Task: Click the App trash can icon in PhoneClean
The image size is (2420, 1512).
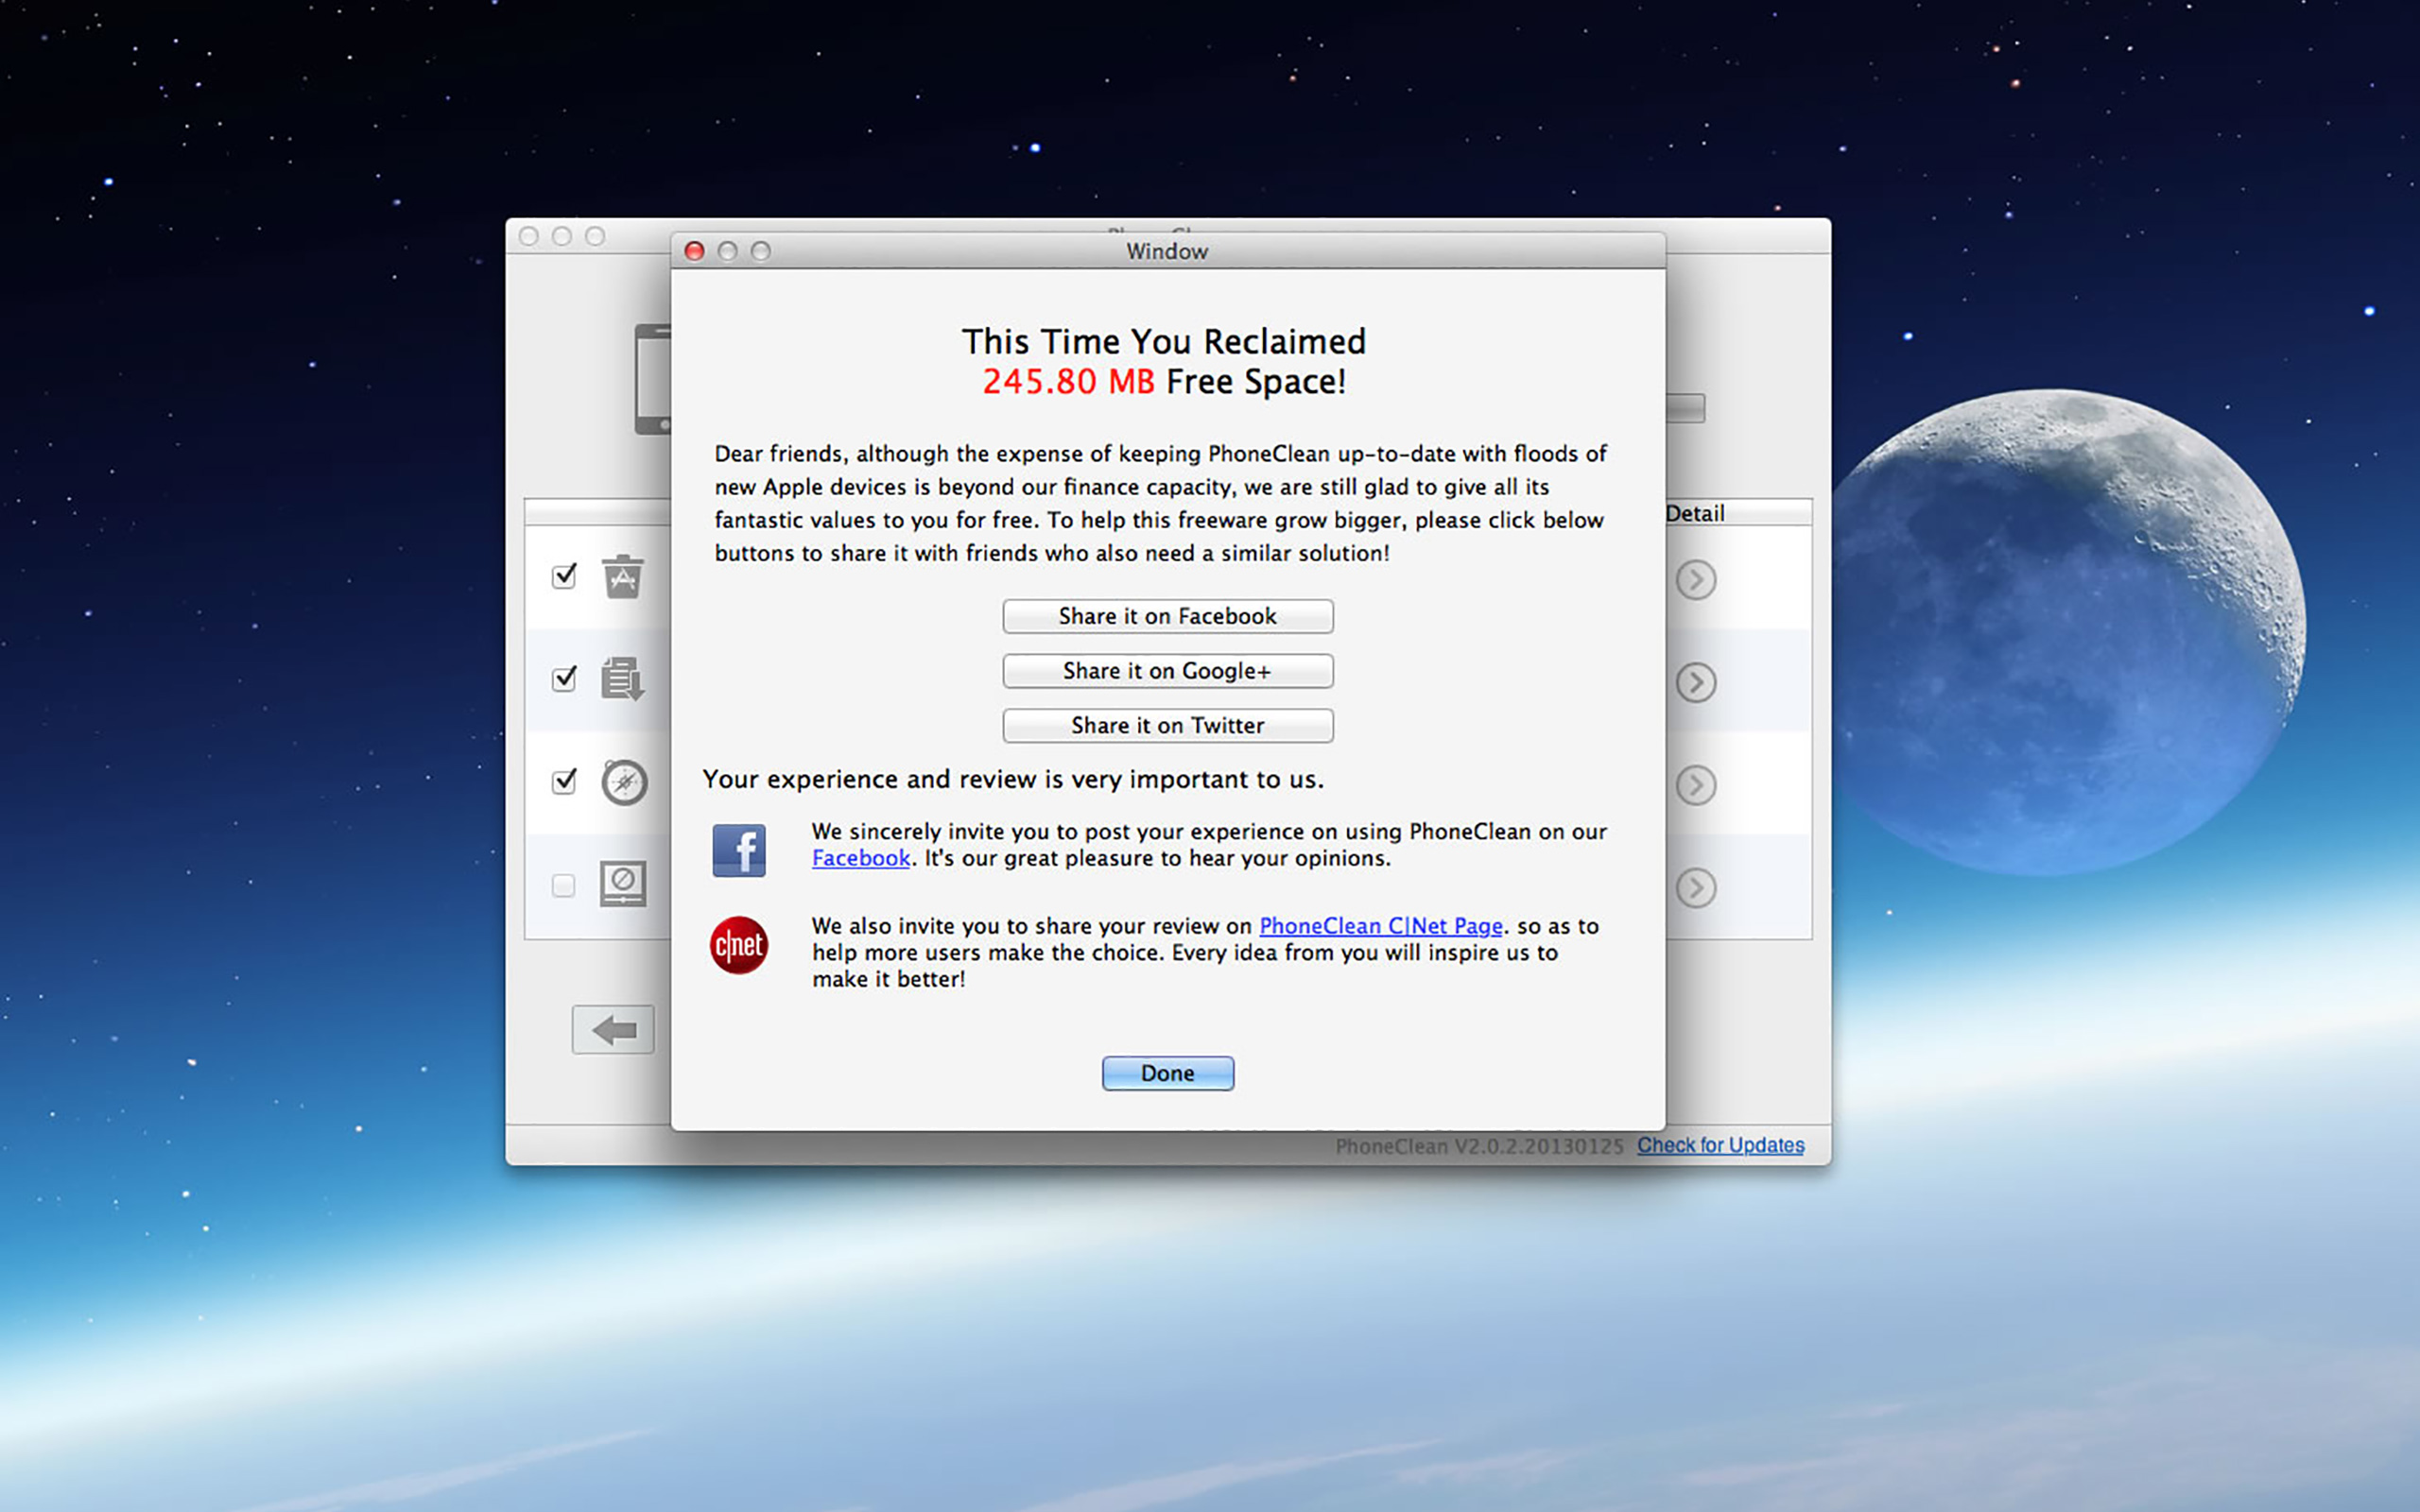Action: [622, 576]
